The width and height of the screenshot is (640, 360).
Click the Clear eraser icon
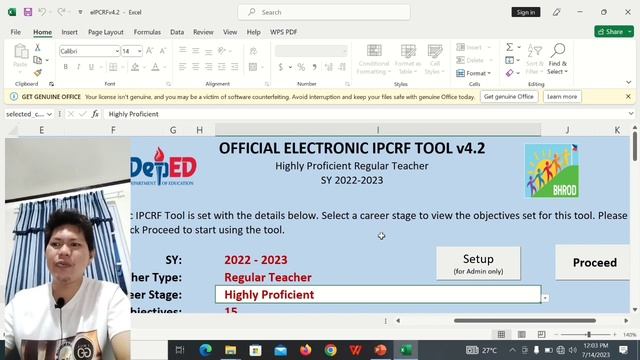509,73
